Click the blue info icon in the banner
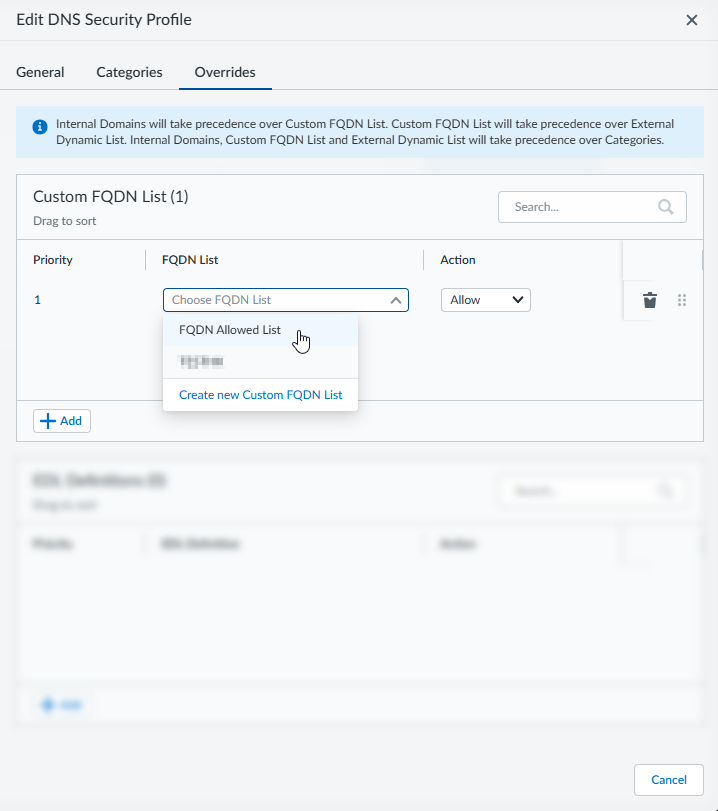This screenshot has width=718, height=811. pos(40,127)
